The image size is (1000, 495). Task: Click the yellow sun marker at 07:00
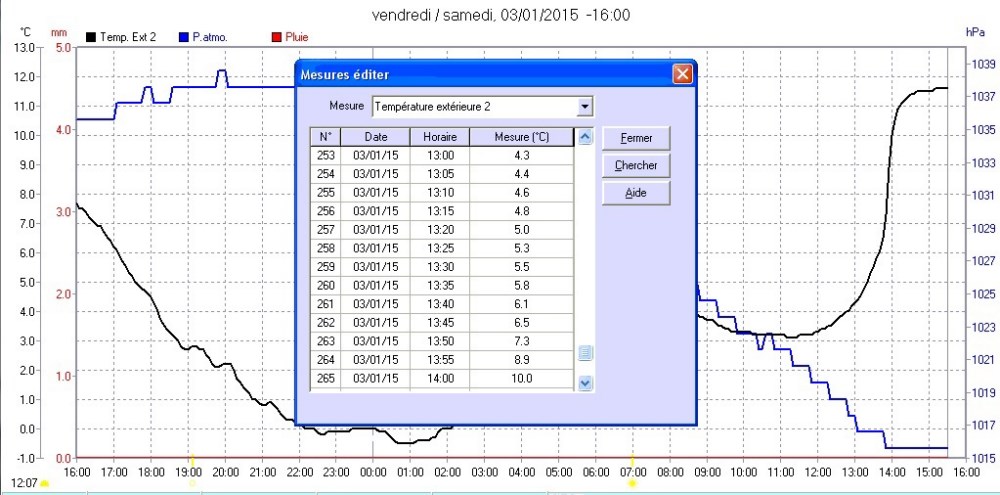(x=632, y=483)
